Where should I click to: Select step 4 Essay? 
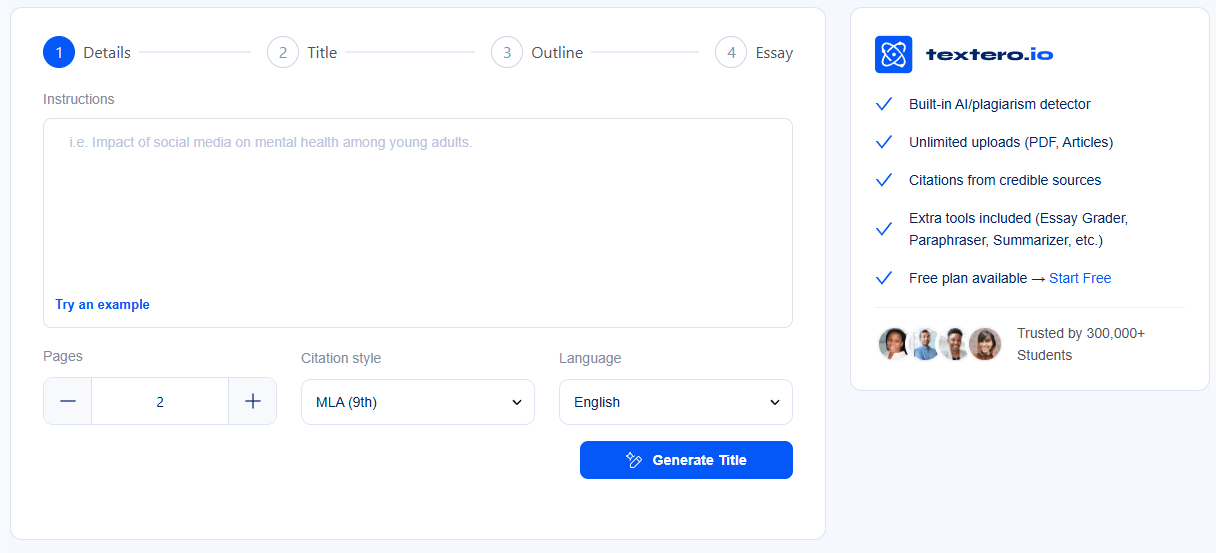coord(731,52)
